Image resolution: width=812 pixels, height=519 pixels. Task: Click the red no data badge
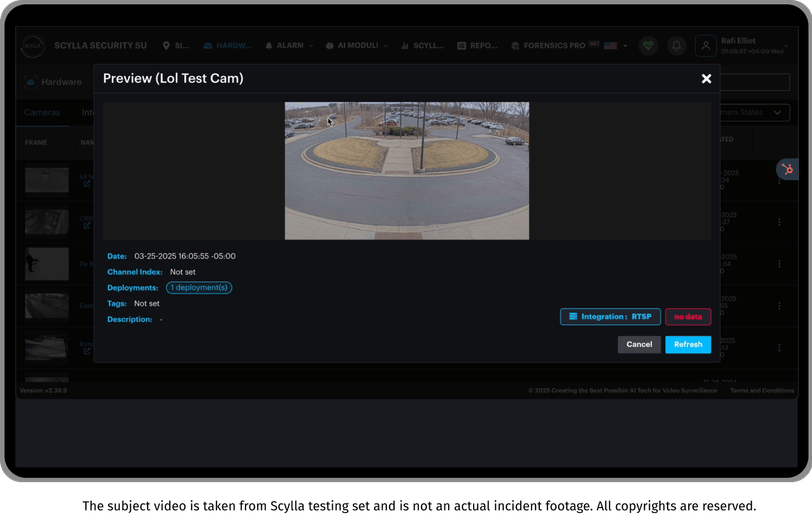click(x=688, y=316)
